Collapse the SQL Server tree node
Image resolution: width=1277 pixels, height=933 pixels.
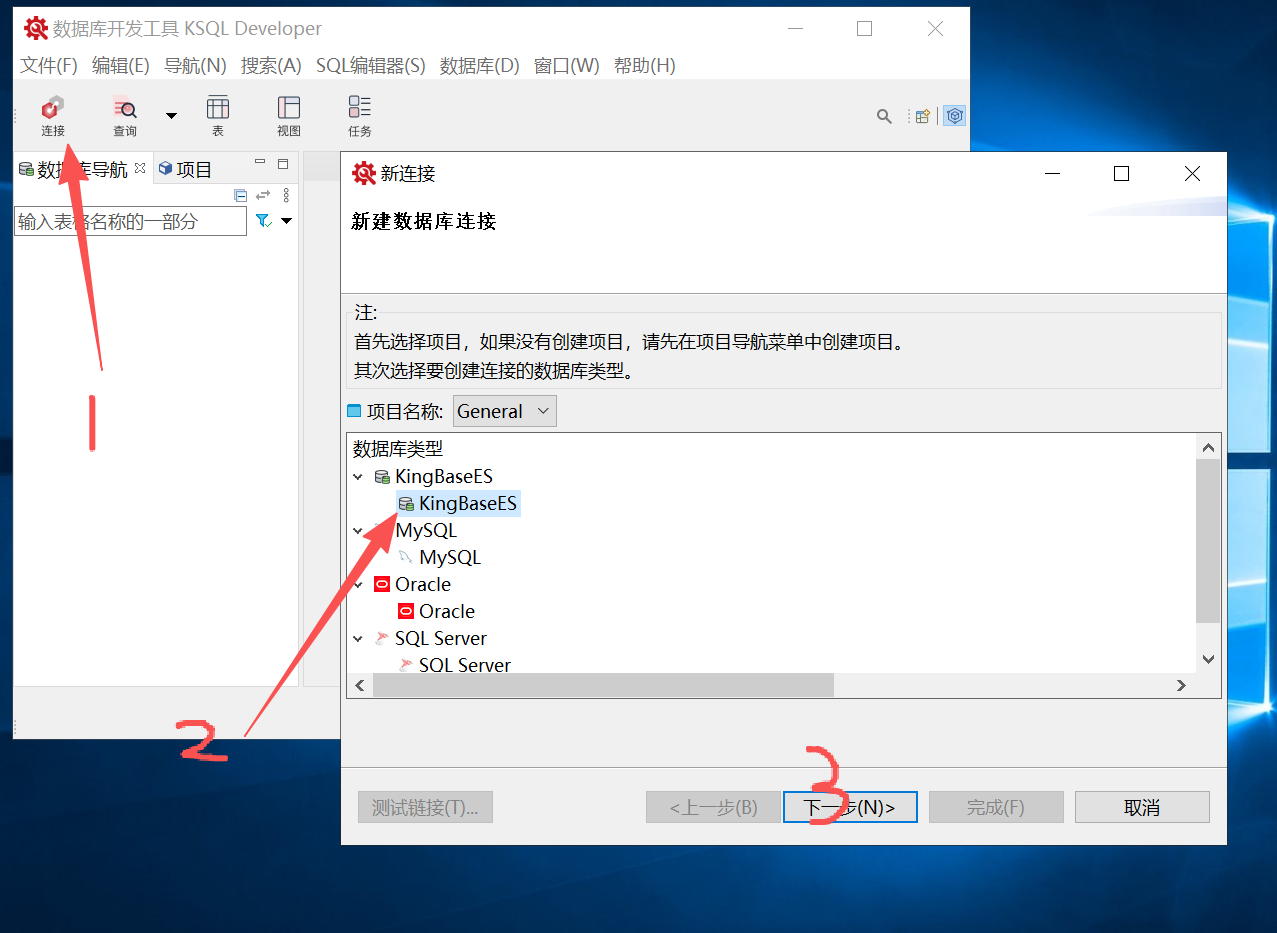358,638
